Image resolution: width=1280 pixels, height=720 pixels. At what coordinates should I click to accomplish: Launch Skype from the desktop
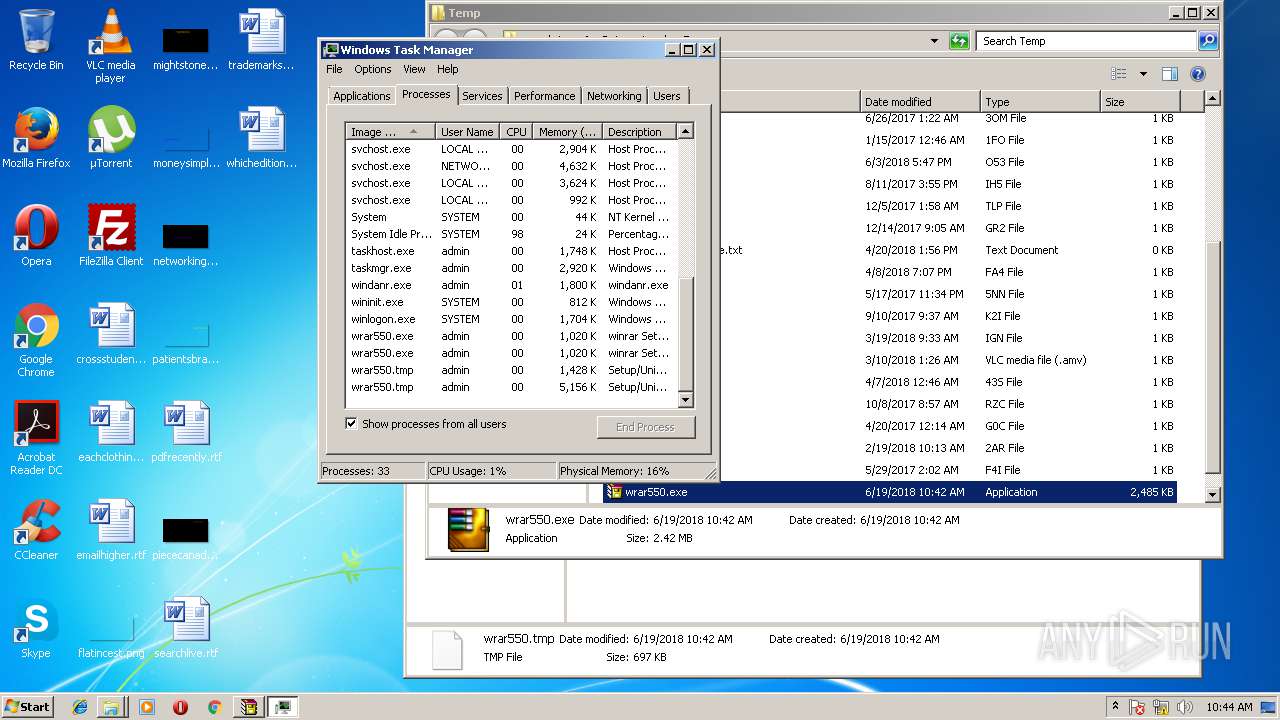[x=36, y=629]
